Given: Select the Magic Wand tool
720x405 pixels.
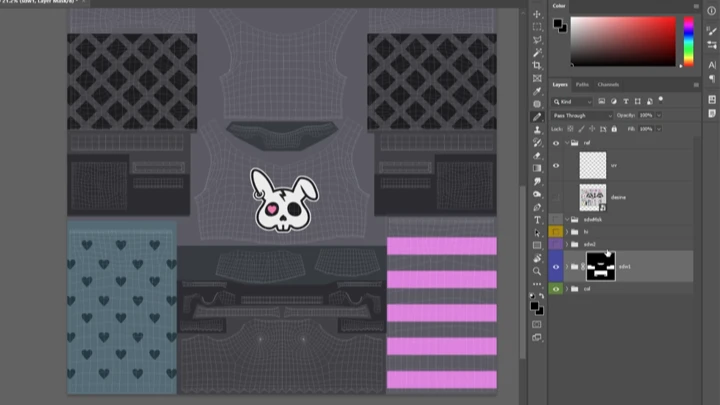Looking at the screenshot, I should [x=537, y=52].
